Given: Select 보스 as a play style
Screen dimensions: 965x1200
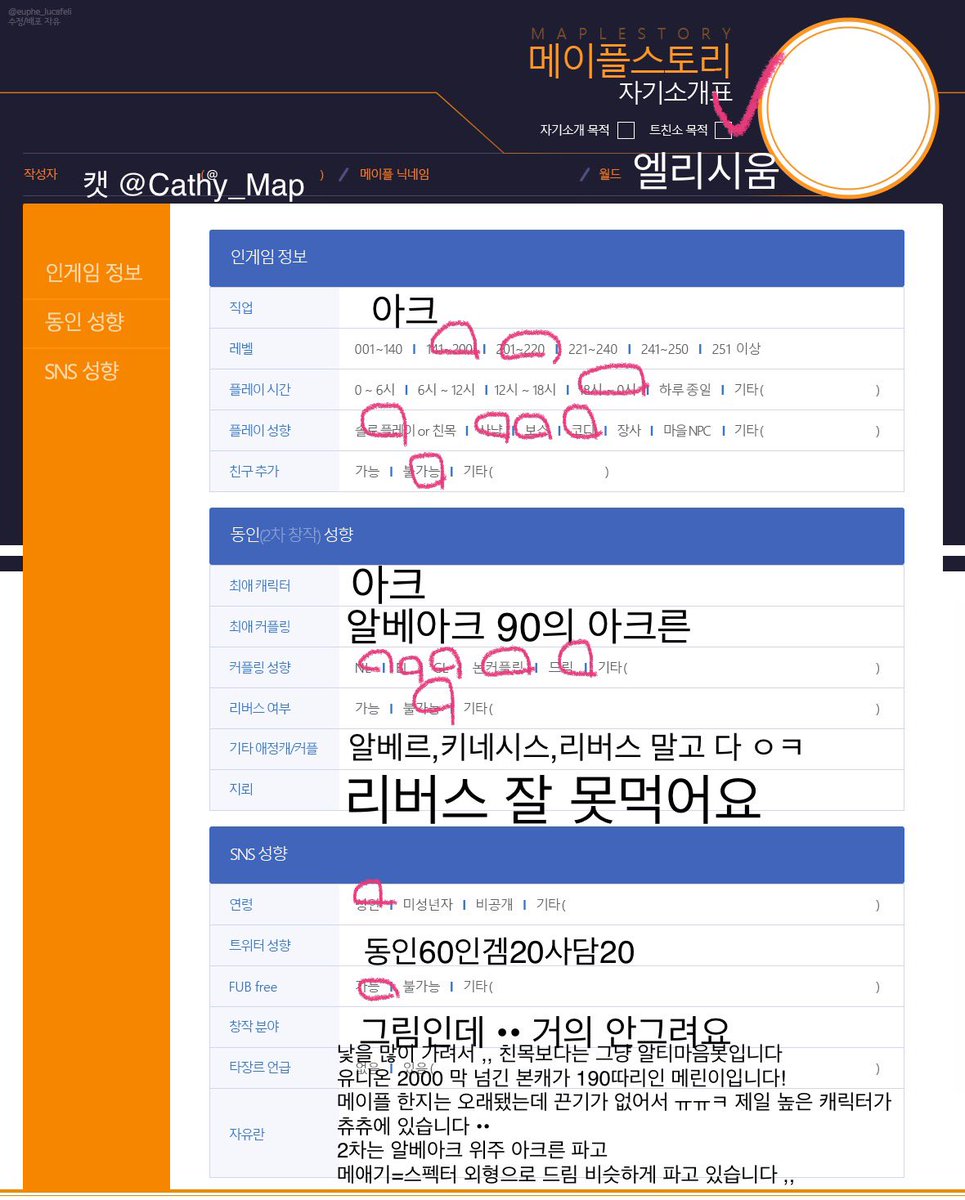Looking at the screenshot, I should tap(537, 430).
